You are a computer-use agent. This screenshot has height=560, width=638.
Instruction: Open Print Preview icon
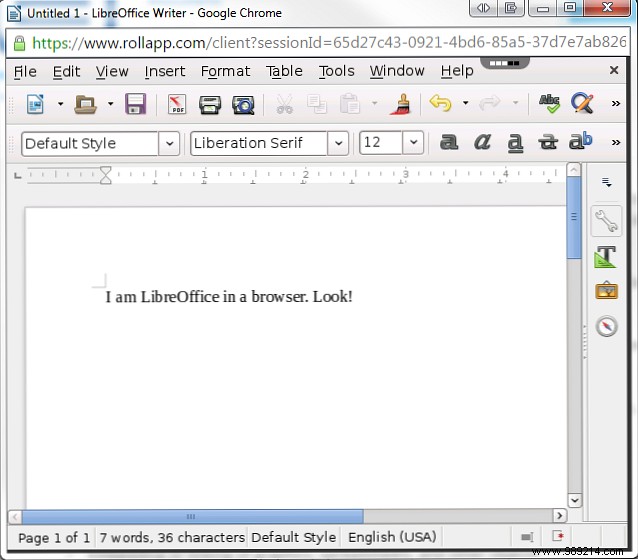[243, 104]
